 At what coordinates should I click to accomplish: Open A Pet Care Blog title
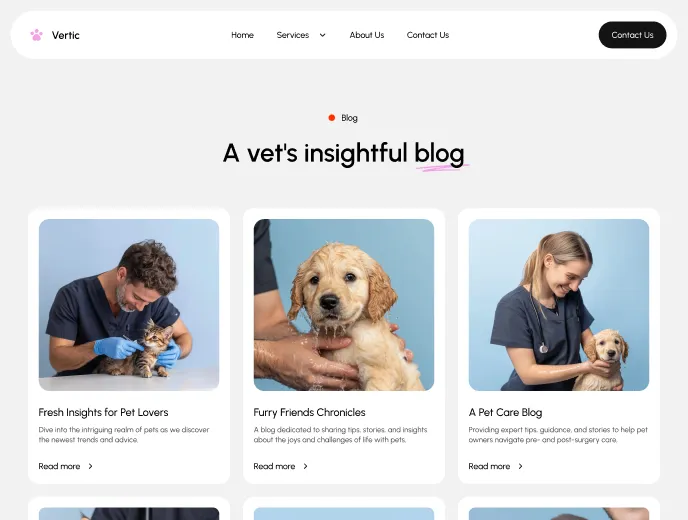[505, 412]
